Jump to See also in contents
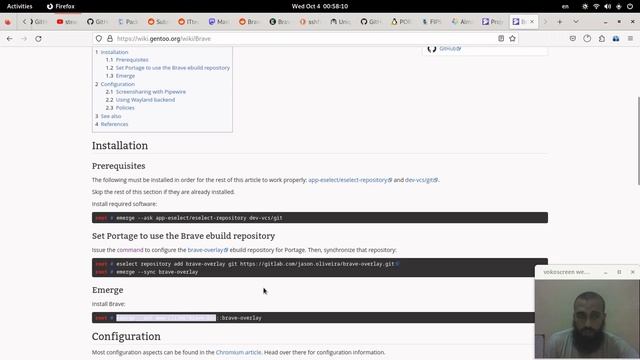 (x=111, y=116)
